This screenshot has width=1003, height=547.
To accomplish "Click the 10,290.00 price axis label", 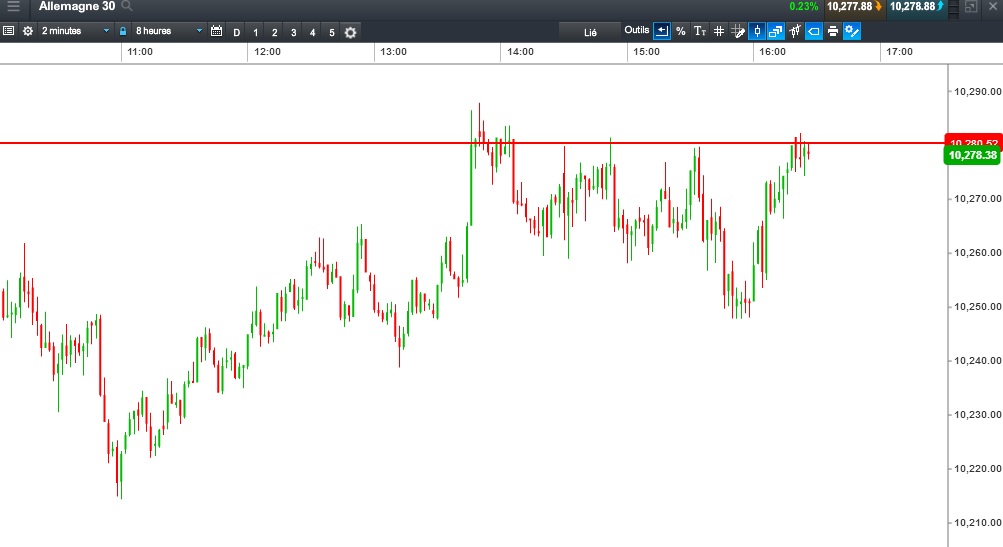I will [977, 91].
